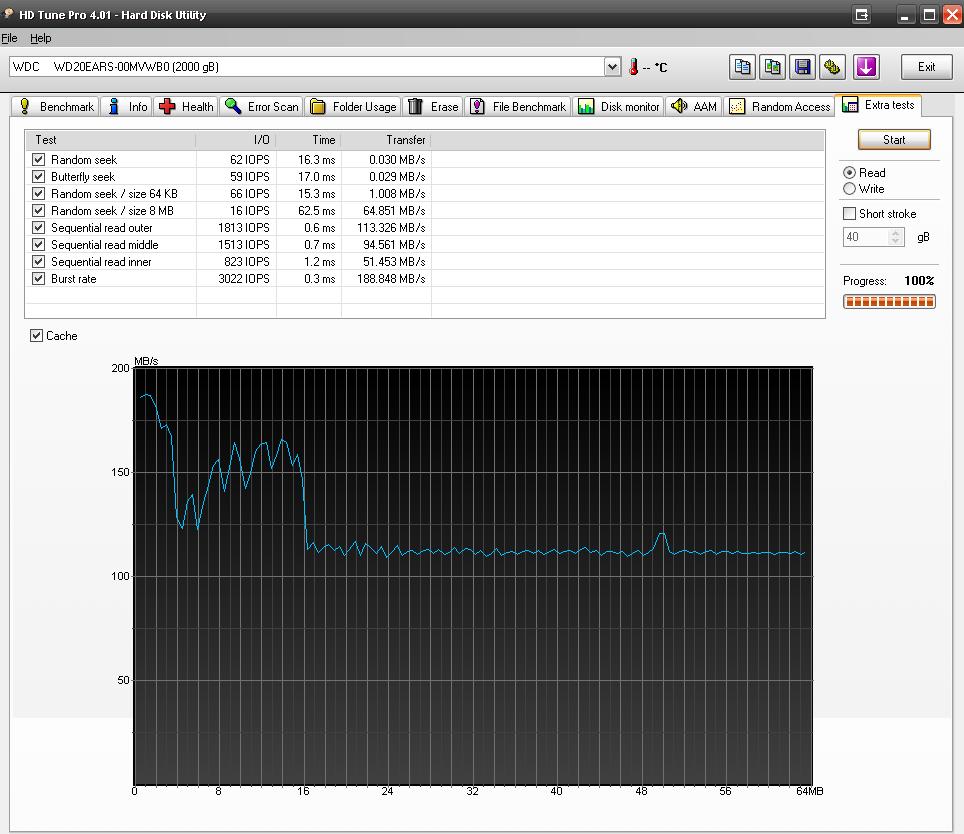This screenshot has height=834, width=964.
Task: Copy info to clipboard toolbar icon
Action: tap(742, 67)
